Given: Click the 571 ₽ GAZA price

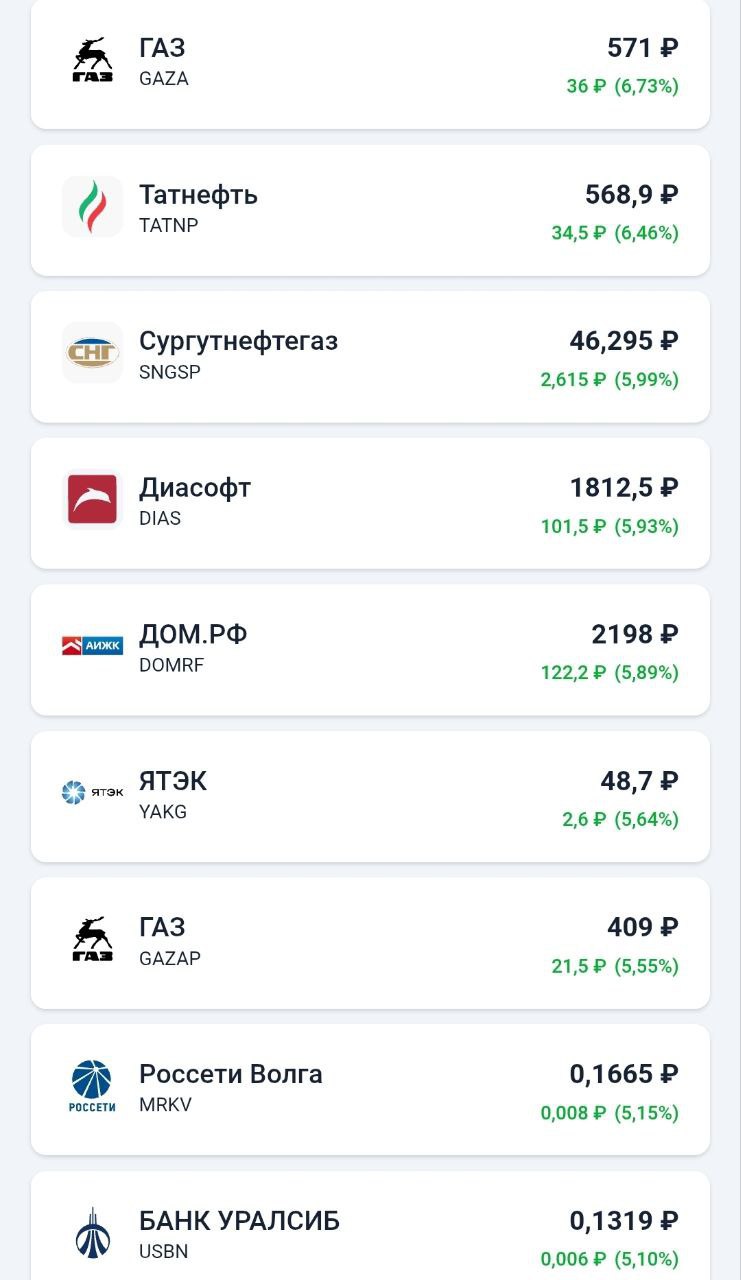Looking at the screenshot, I should coord(642,48).
